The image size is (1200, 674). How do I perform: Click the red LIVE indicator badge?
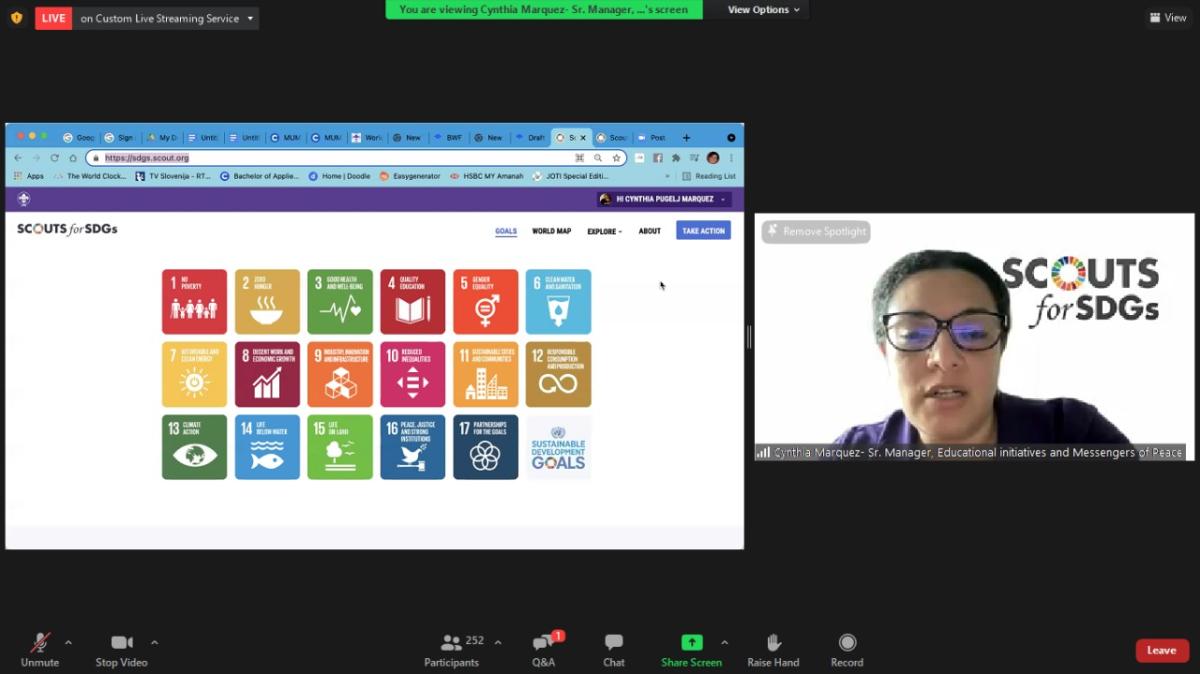click(x=53, y=18)
